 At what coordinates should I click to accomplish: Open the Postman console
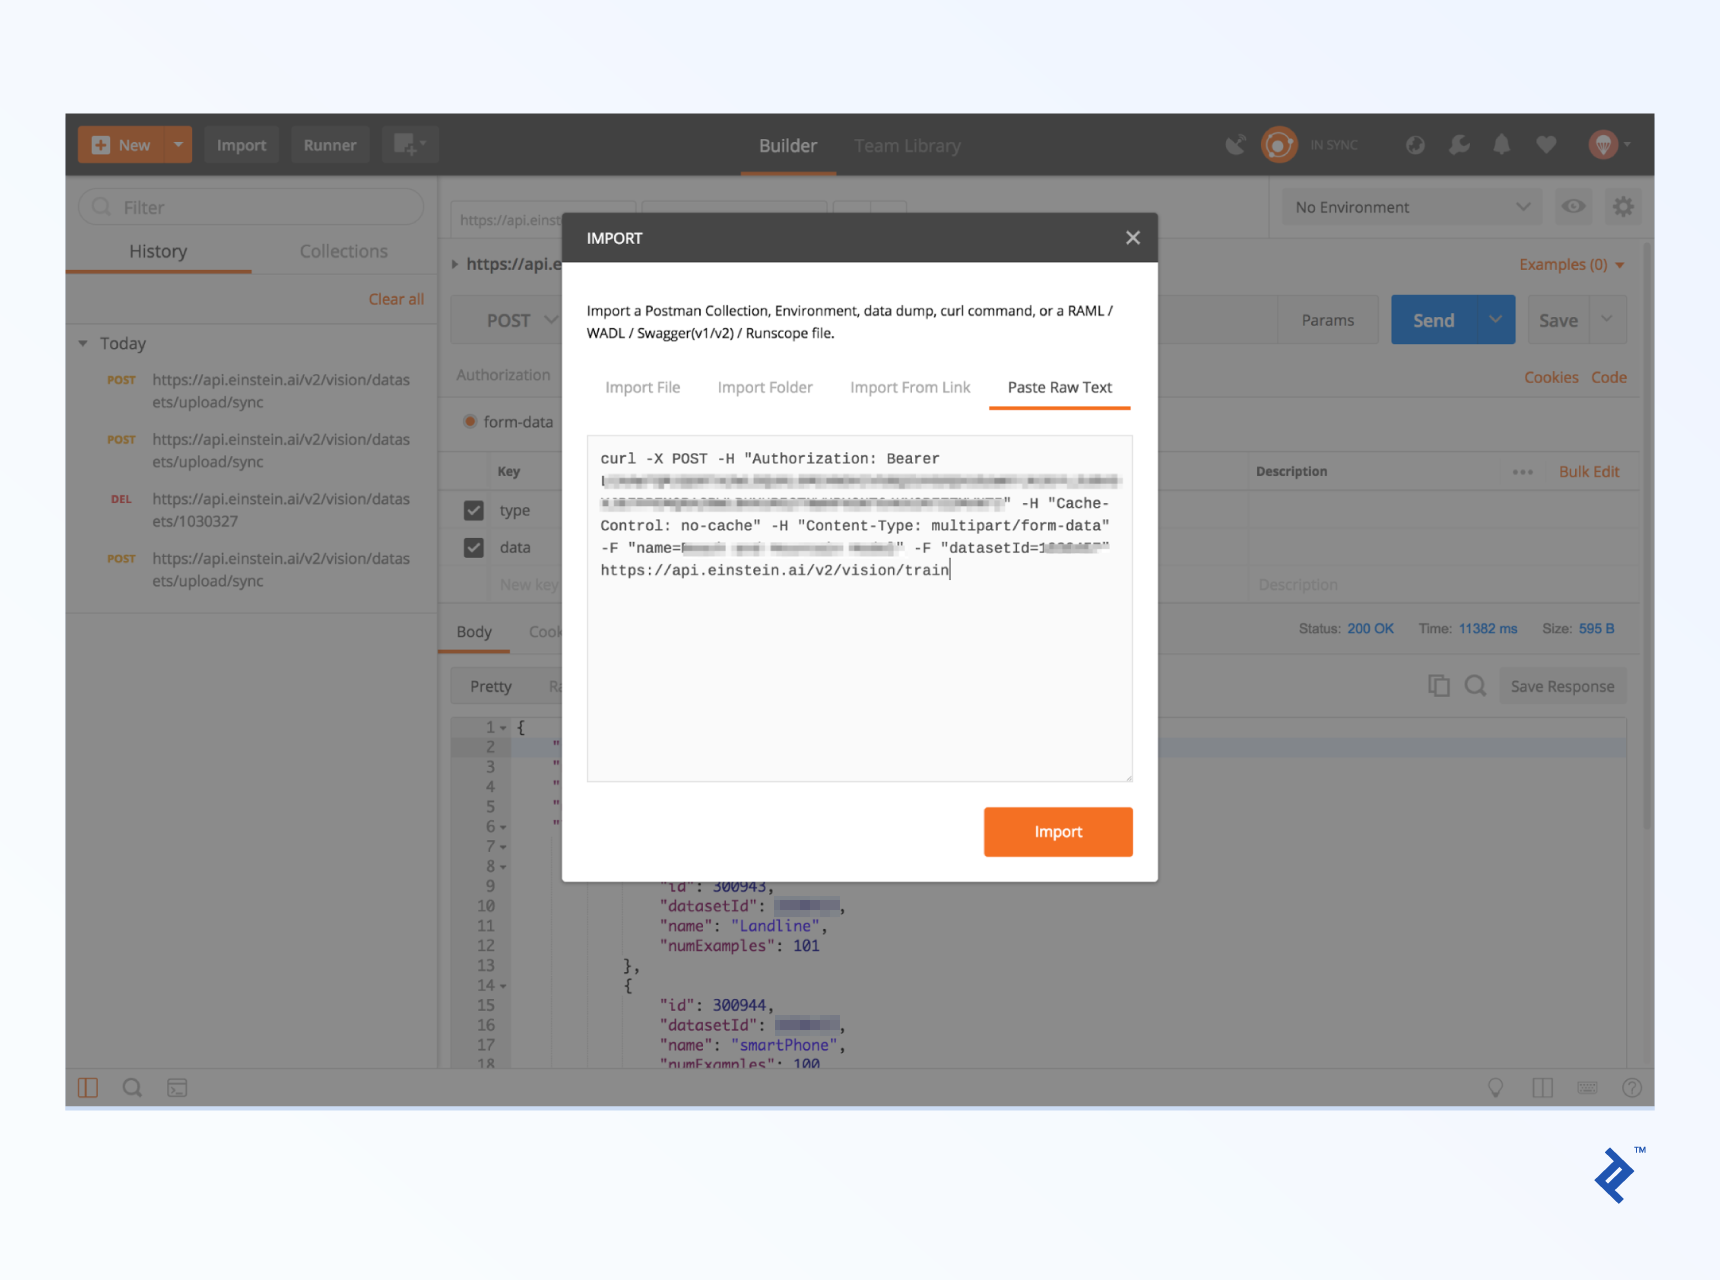point(178,1088)
